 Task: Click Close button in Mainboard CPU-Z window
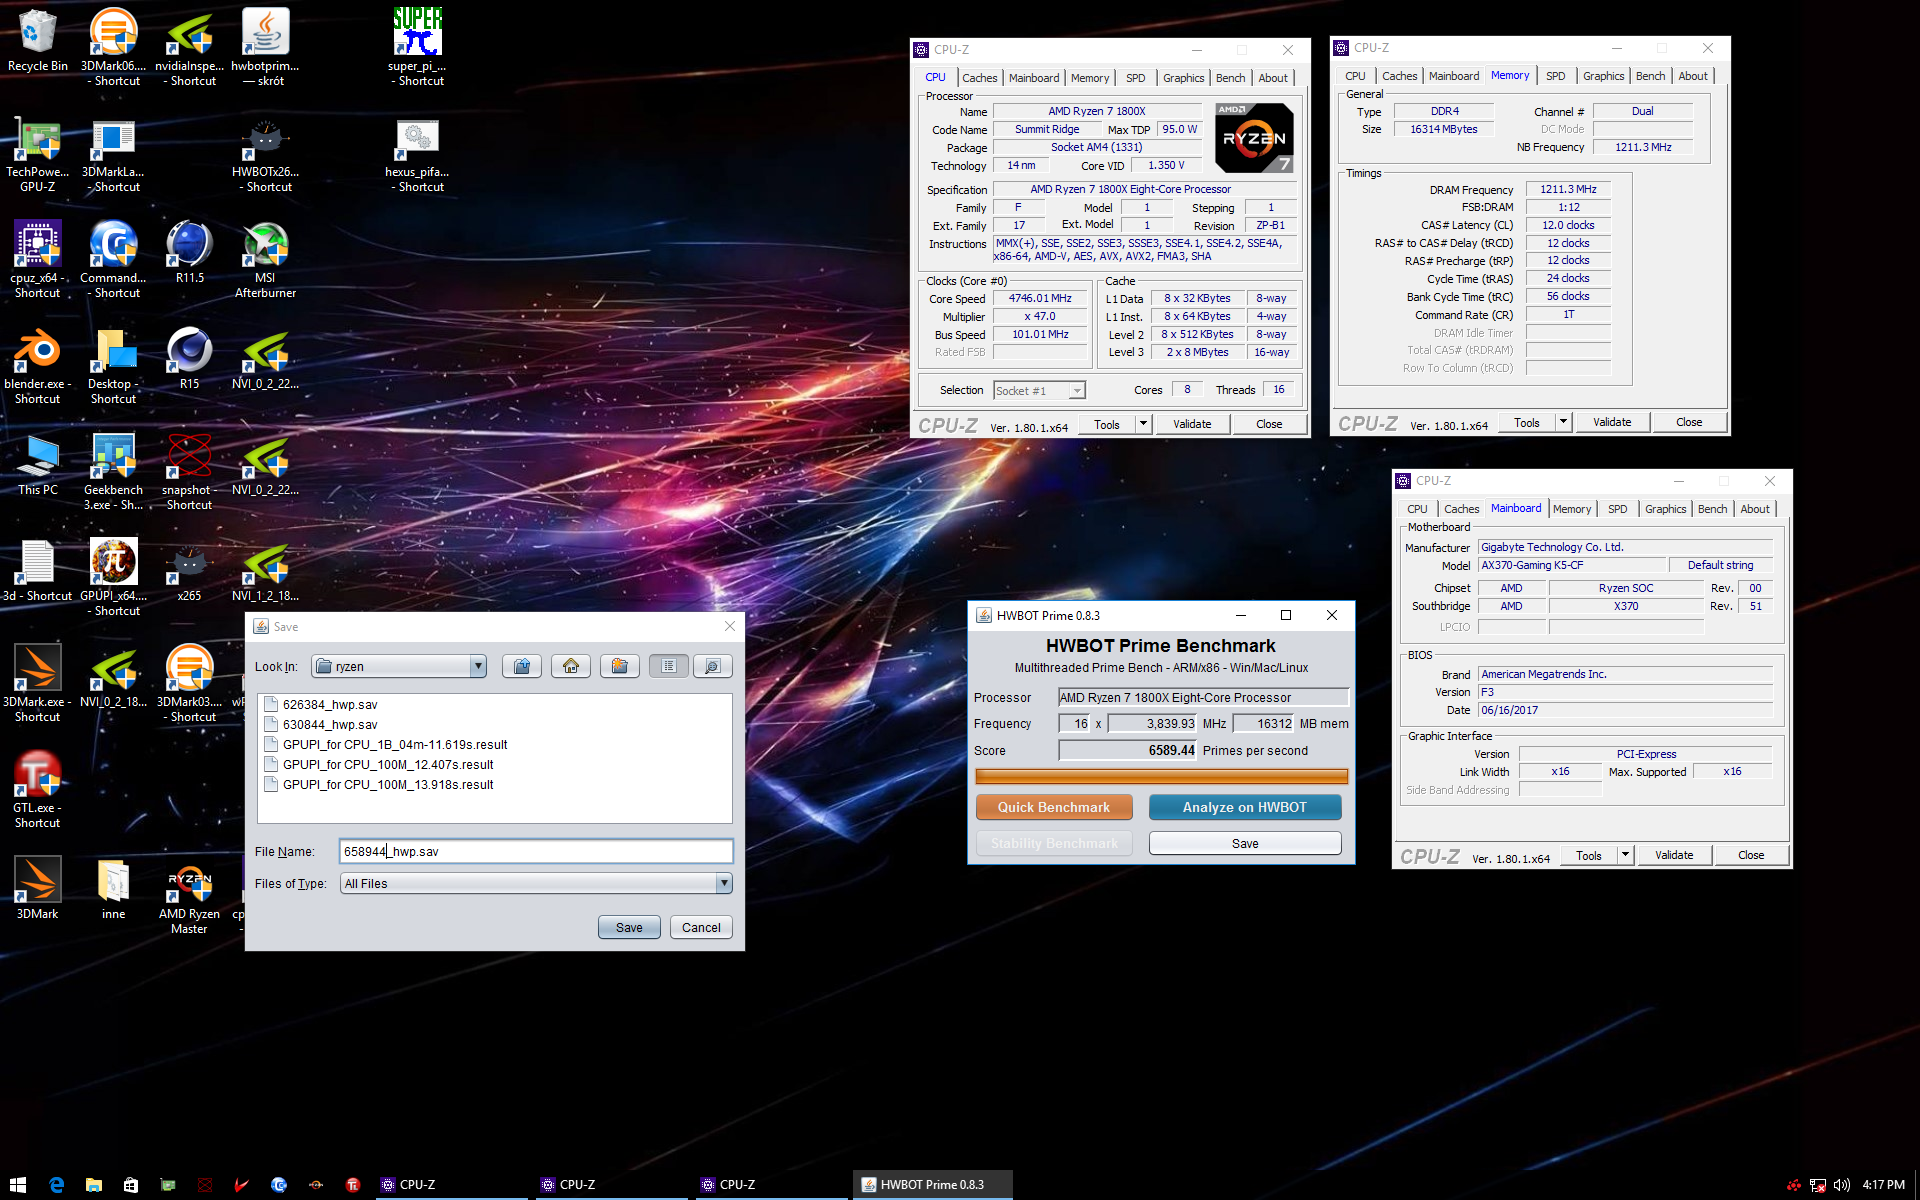[x=1751, y=855]
